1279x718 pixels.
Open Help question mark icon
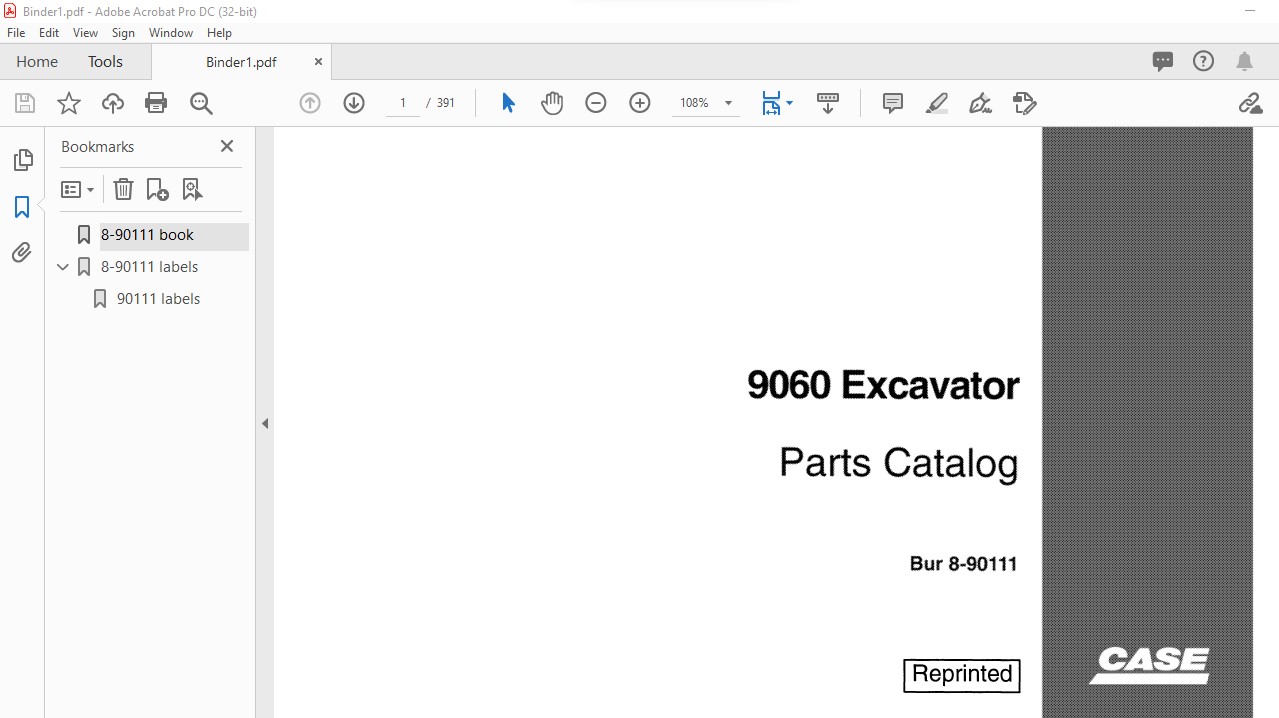click(x=1204, y=61)
